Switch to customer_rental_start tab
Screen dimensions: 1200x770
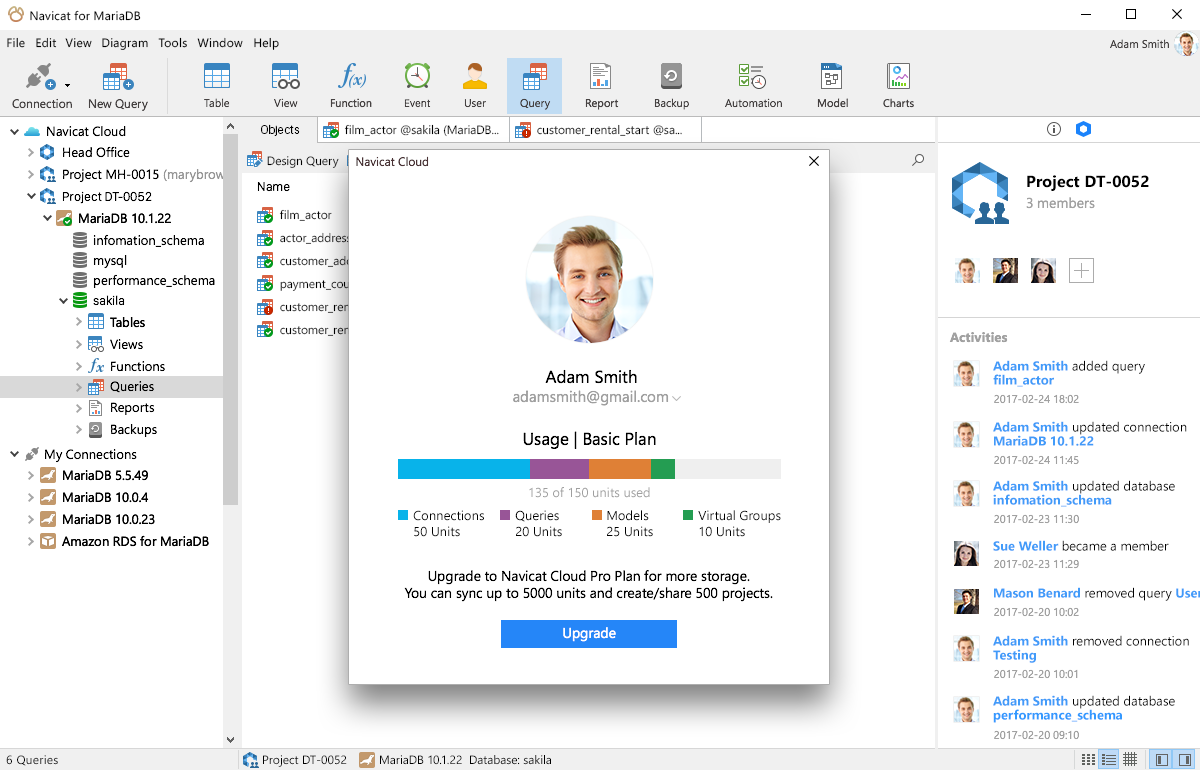tap(605, 130)
